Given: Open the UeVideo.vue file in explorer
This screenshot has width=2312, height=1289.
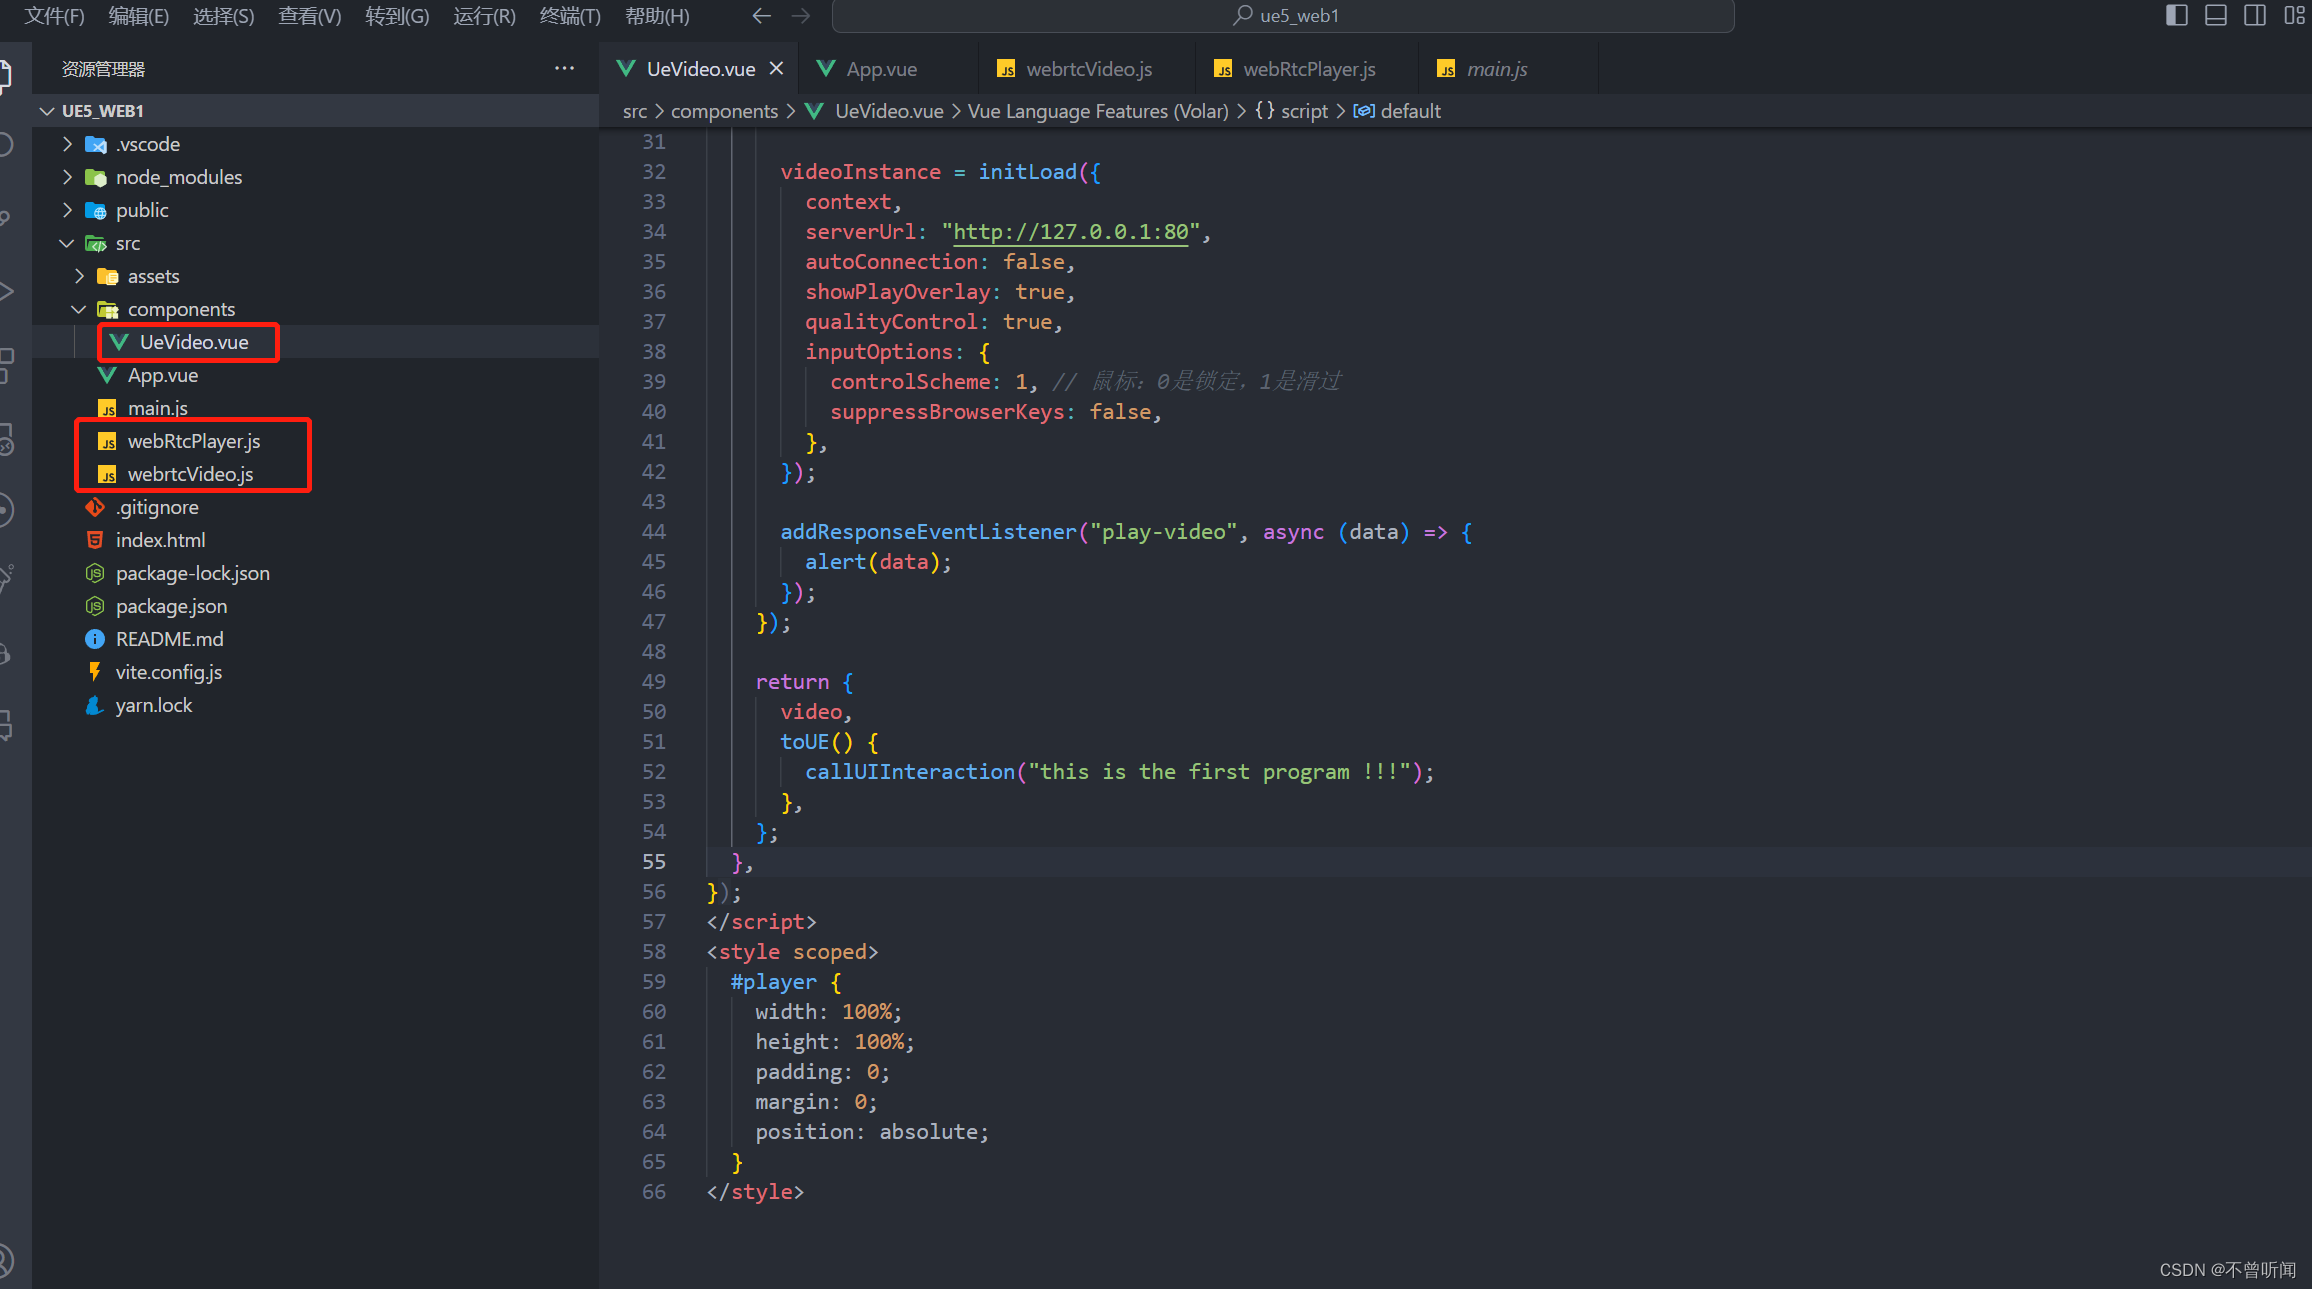Looking at the screenshot, I should [x=193, y=342].
